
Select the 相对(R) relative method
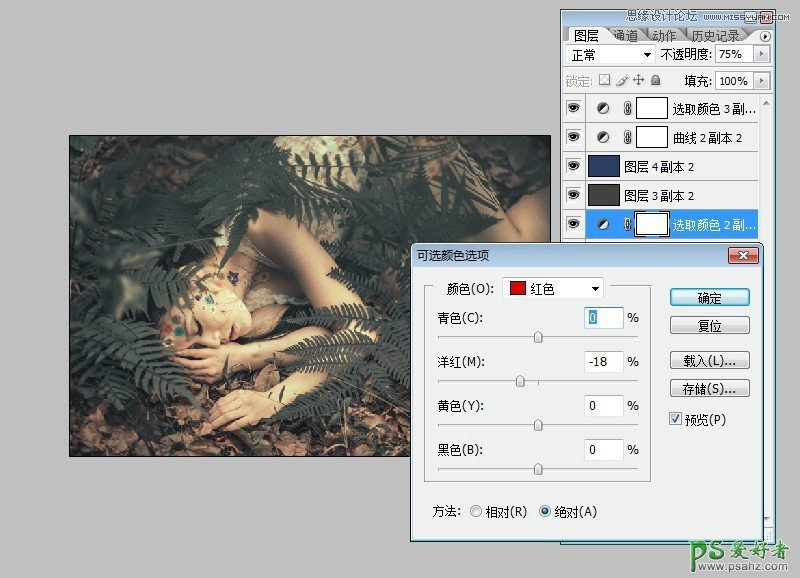point(475,511)
